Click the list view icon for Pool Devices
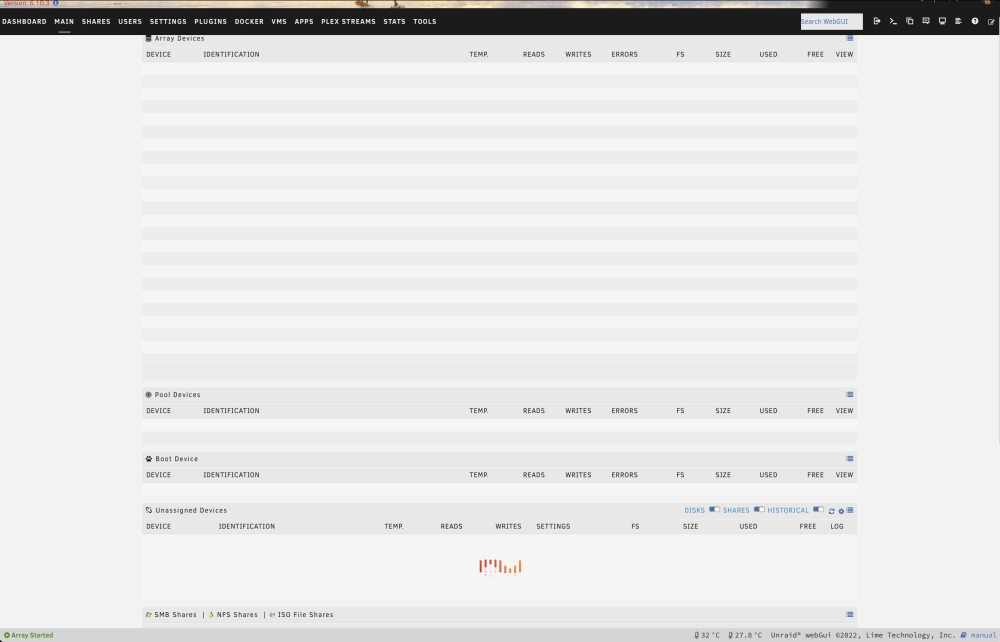1000x642 pixels. click(x=849, y=395)
